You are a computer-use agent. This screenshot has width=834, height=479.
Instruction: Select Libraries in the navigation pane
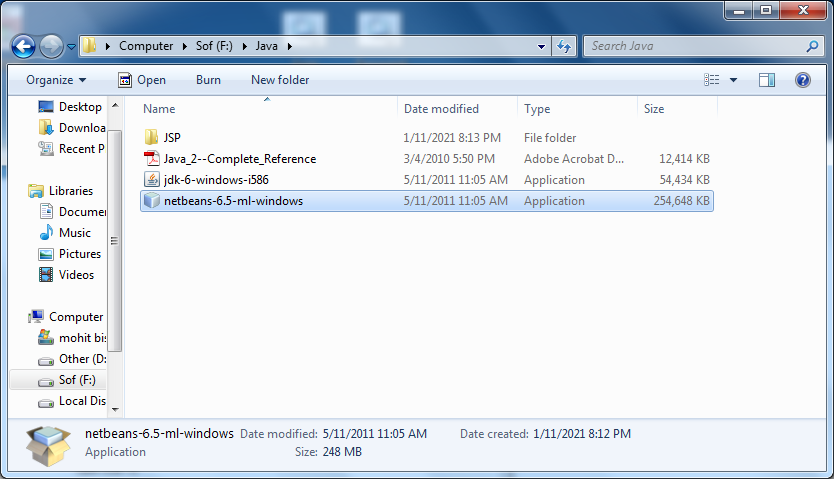pyautogui.click(x=61, y=191)
